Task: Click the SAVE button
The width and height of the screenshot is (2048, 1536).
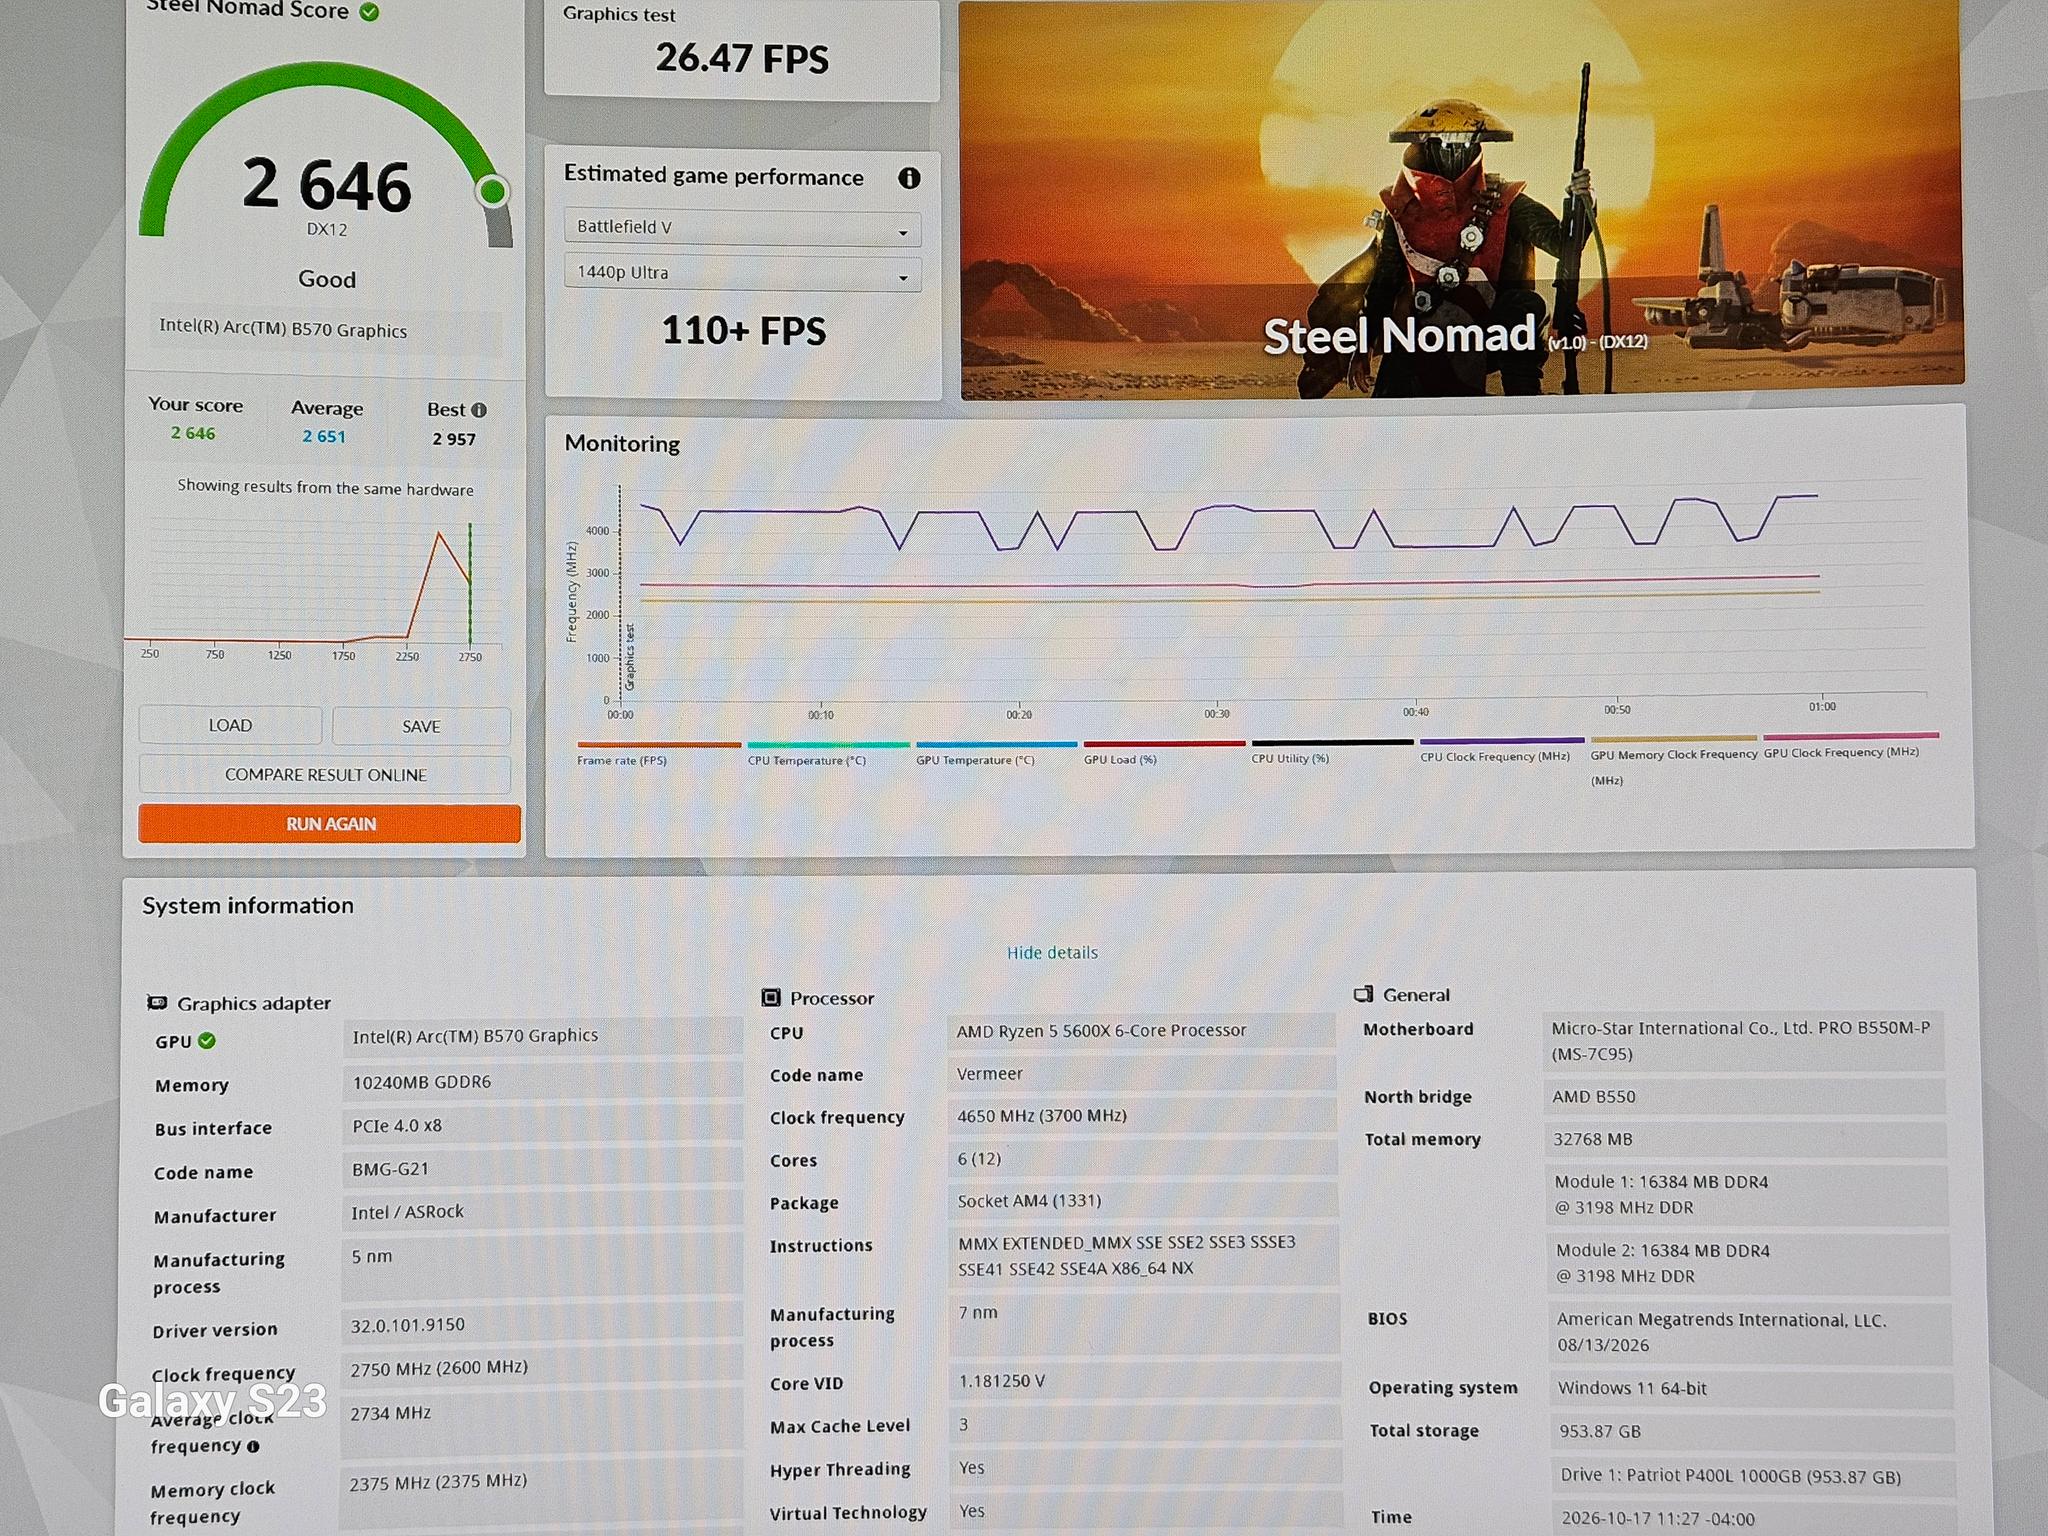Action: point(421,726)
